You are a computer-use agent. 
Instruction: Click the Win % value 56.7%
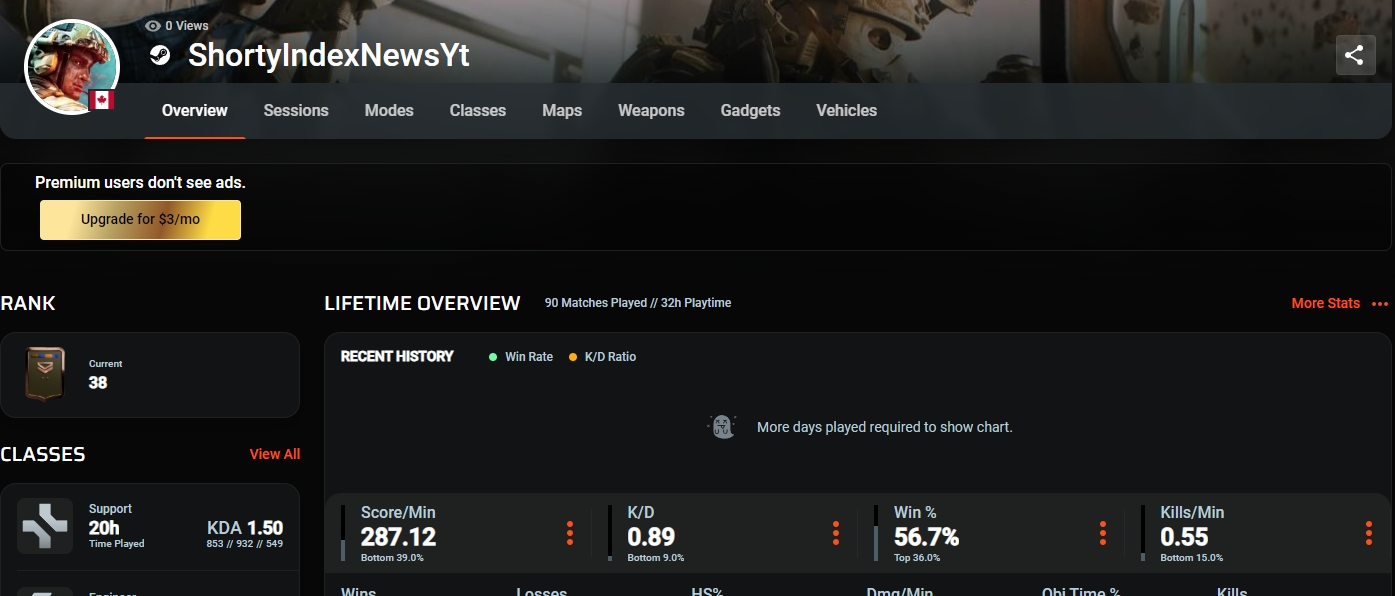[x=927, y=537]
